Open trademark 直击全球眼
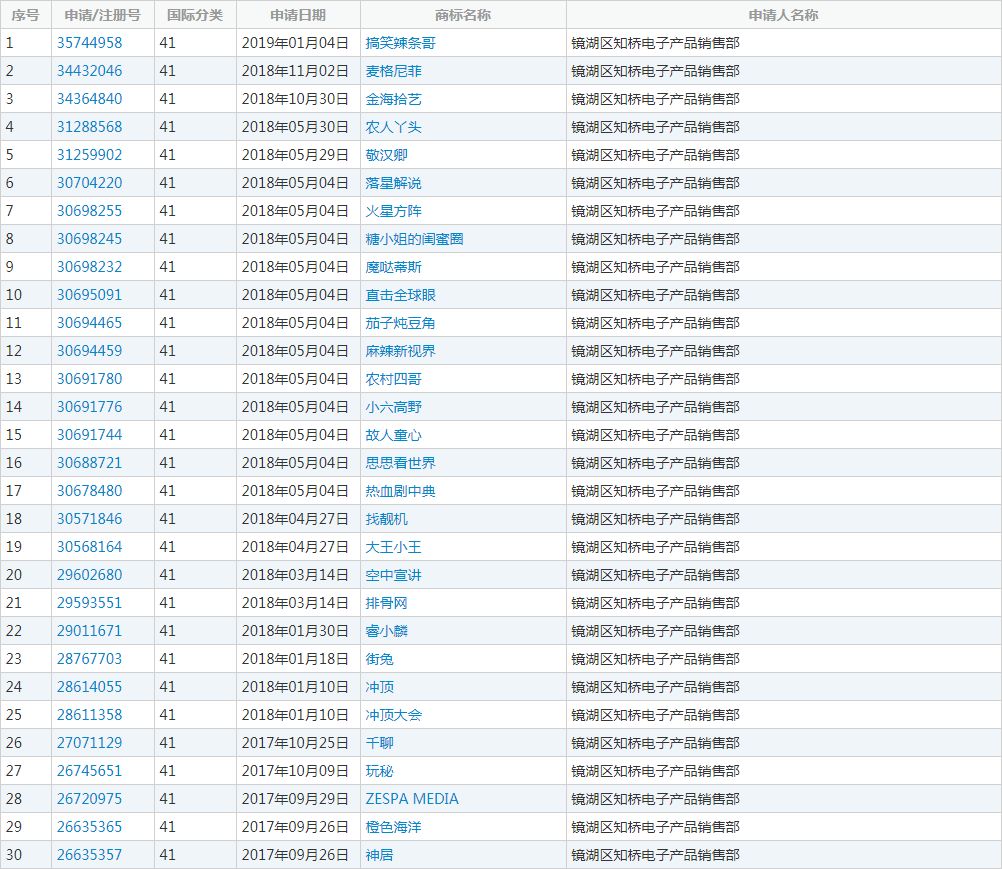 coord(401,295)
